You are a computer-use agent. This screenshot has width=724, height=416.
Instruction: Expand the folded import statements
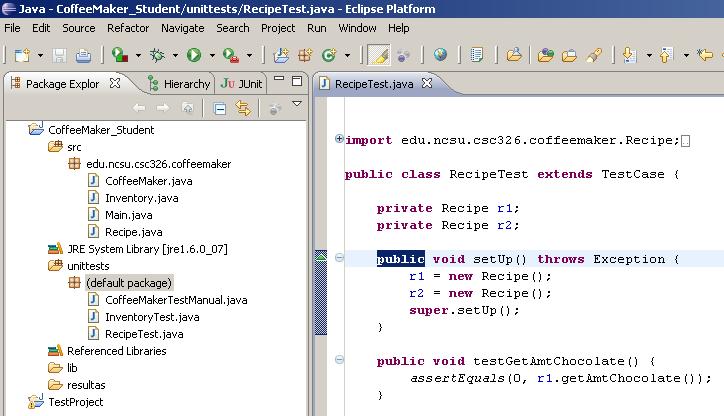tap(340, 140)
